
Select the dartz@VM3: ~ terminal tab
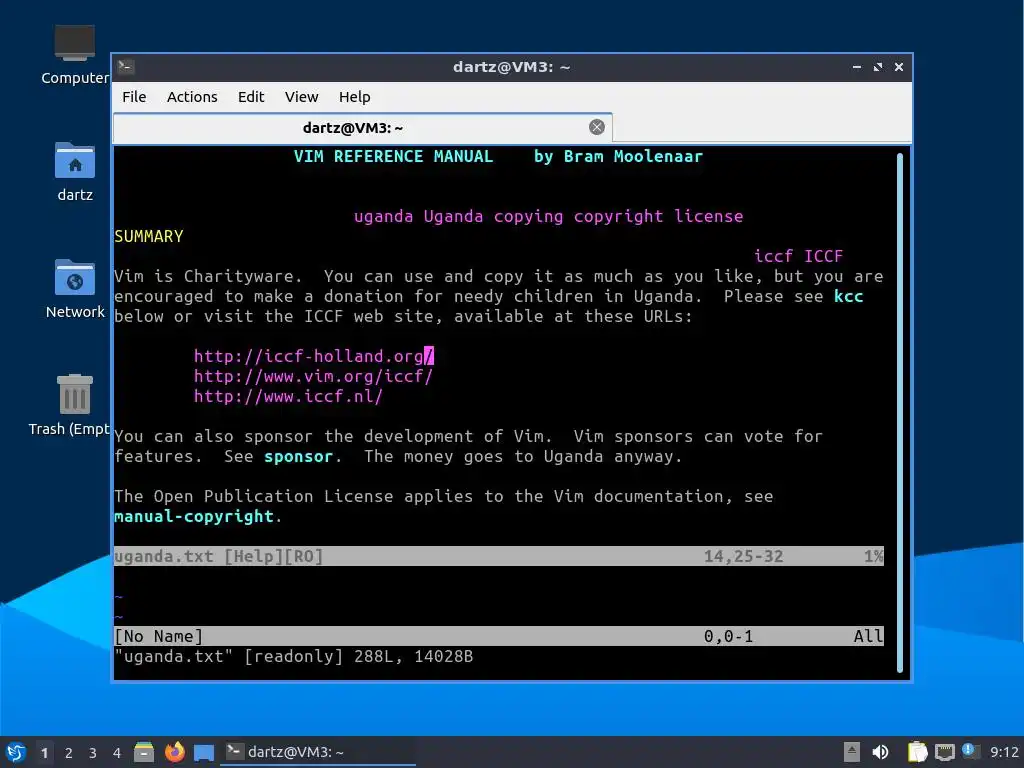click(362, 128)
